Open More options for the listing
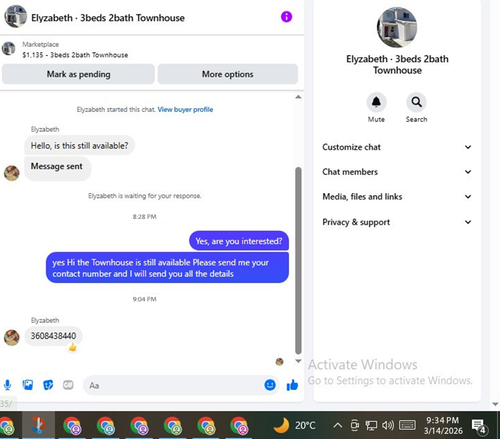Image resolution: width=500 pixels, height=439 pixels. click(x=228, y=74)
